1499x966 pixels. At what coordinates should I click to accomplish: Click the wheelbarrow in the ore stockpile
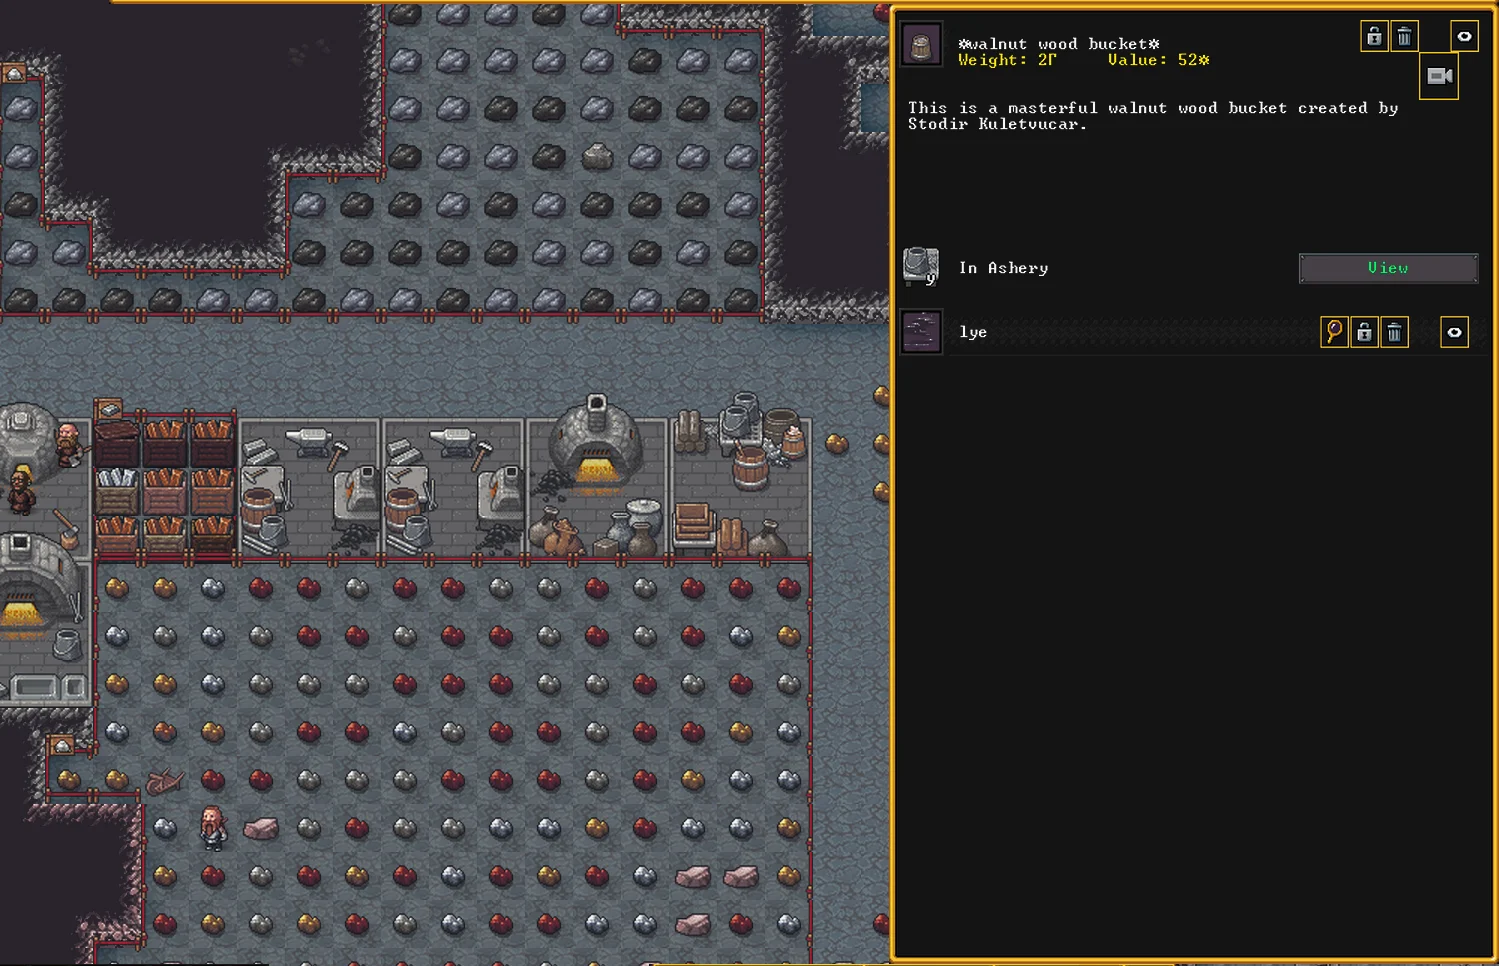pos(164,781)
